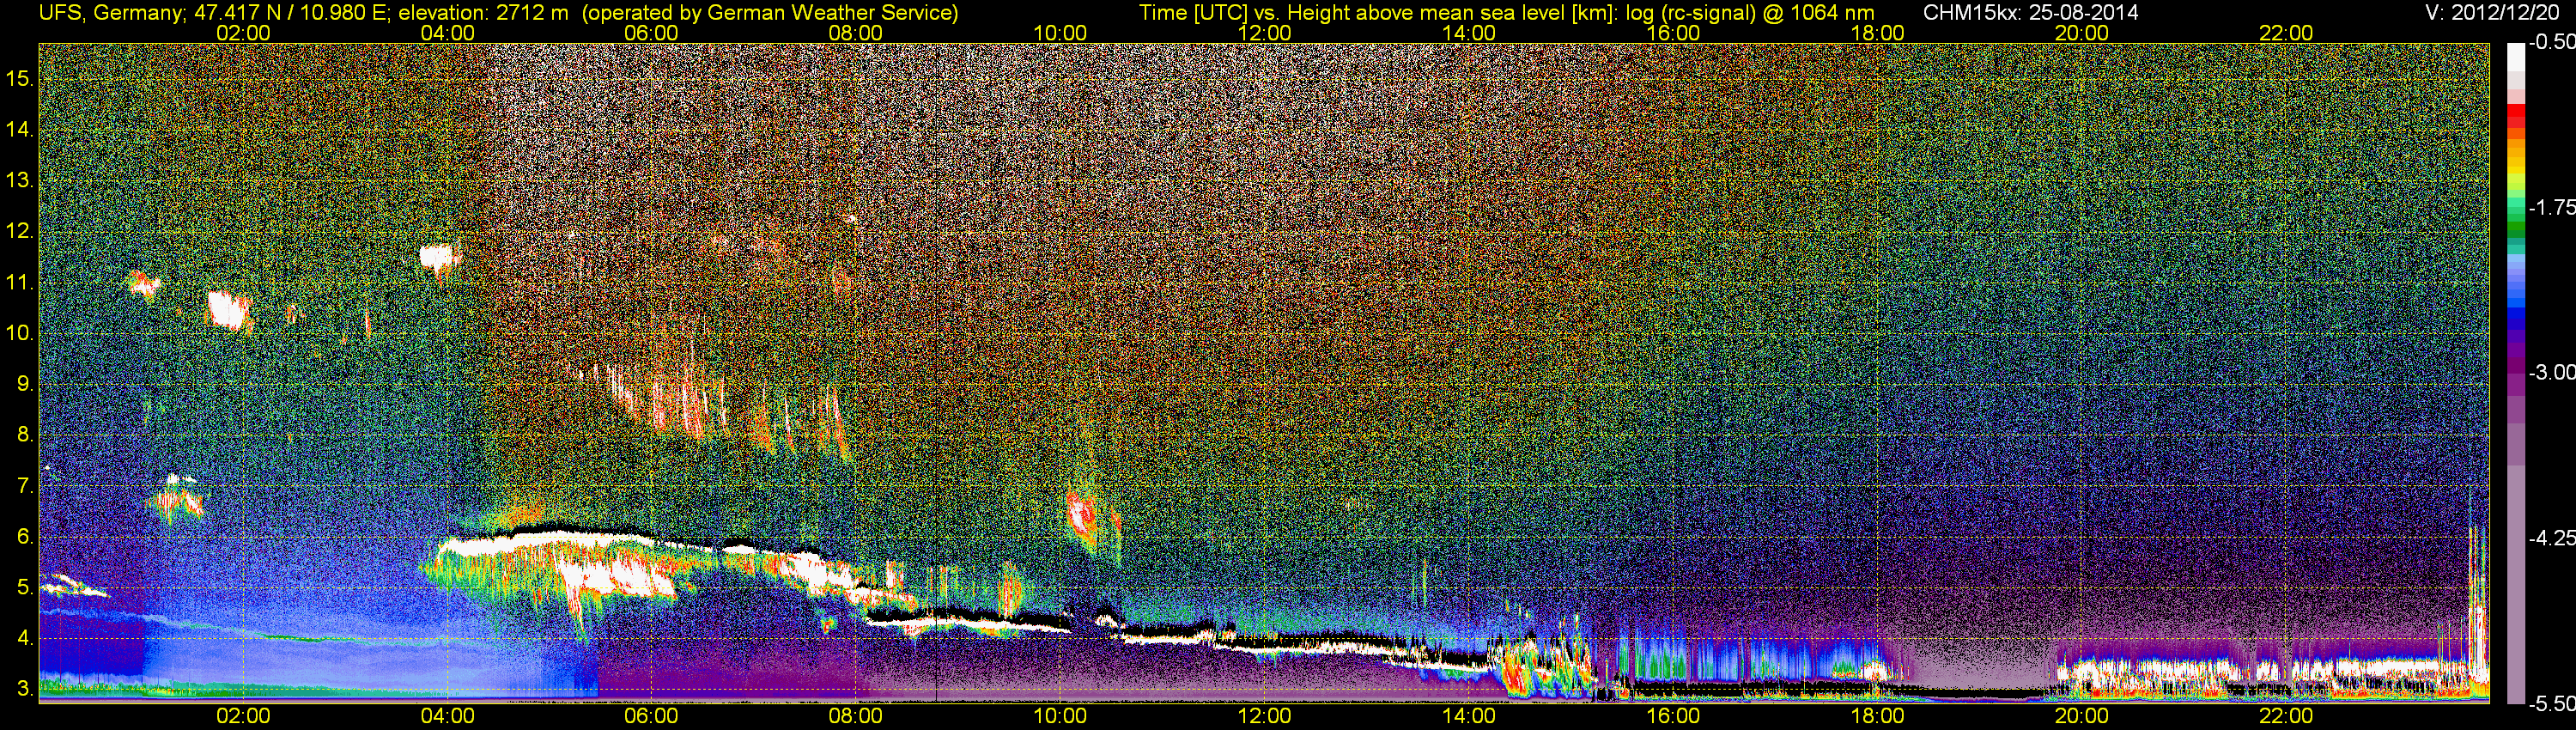Click the white cloud echo near 04:00 at 11.5 km
The height and width of the screenshot is (730, 2576).
click(x=437, y=258)
